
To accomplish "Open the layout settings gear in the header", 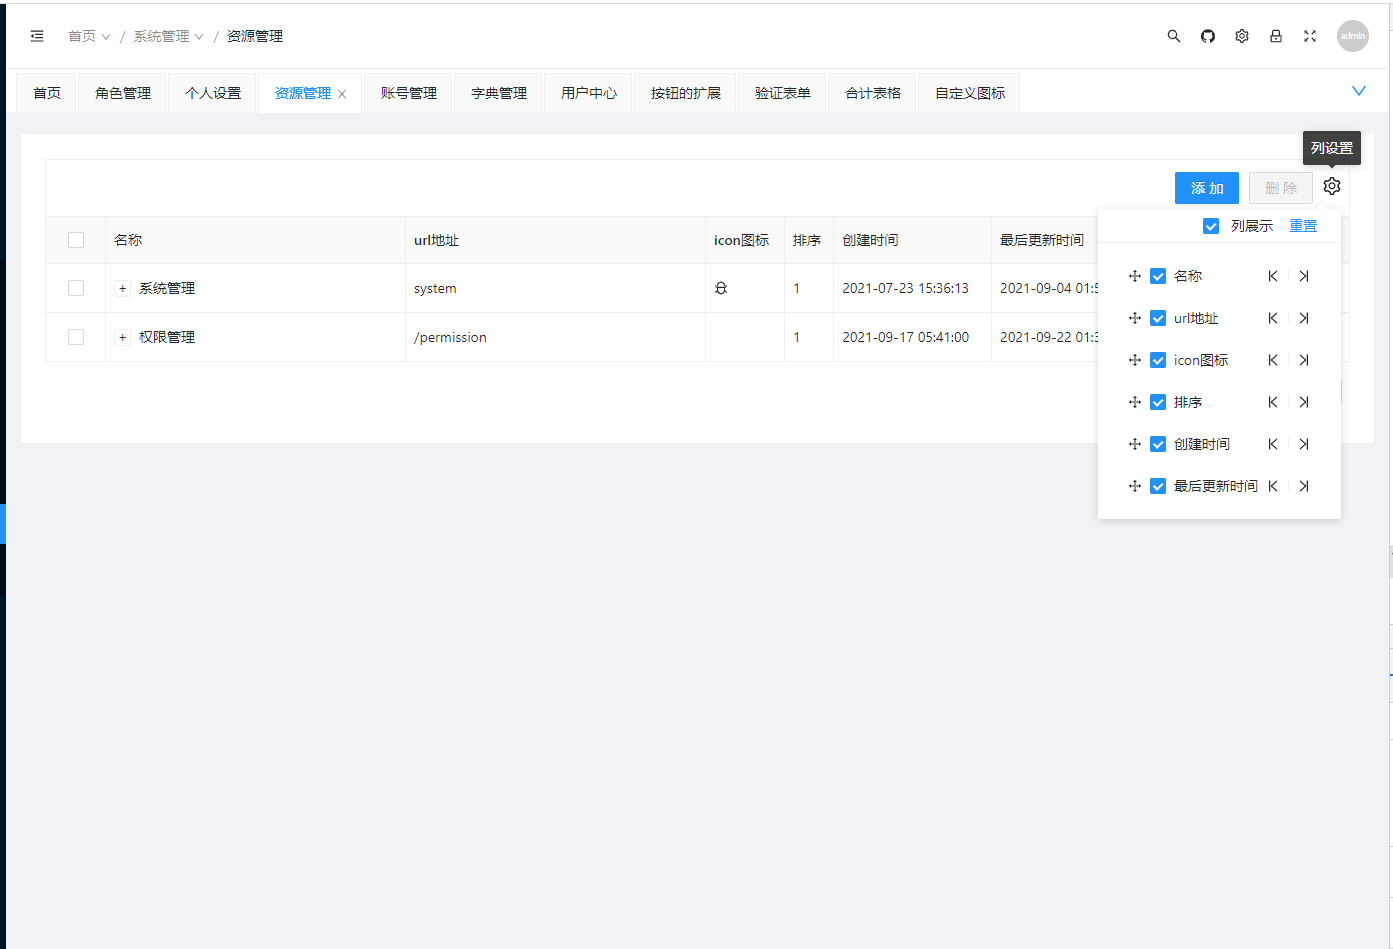I will pyautogui.click(x=1241, y=35).
